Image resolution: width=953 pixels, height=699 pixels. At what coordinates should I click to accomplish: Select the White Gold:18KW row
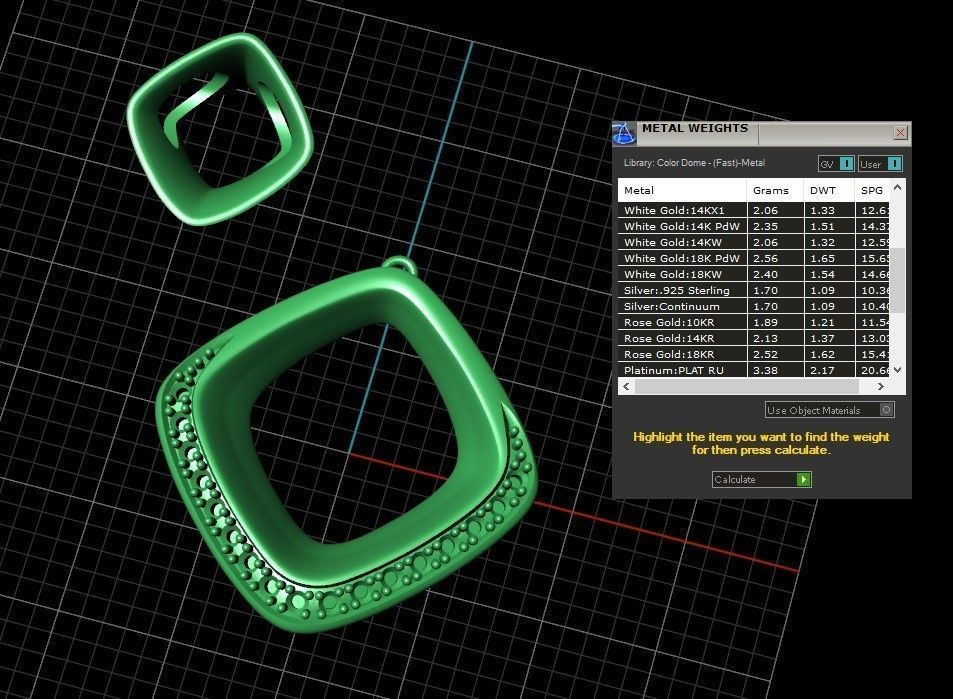pyautogui.click(x=754, y=274)
